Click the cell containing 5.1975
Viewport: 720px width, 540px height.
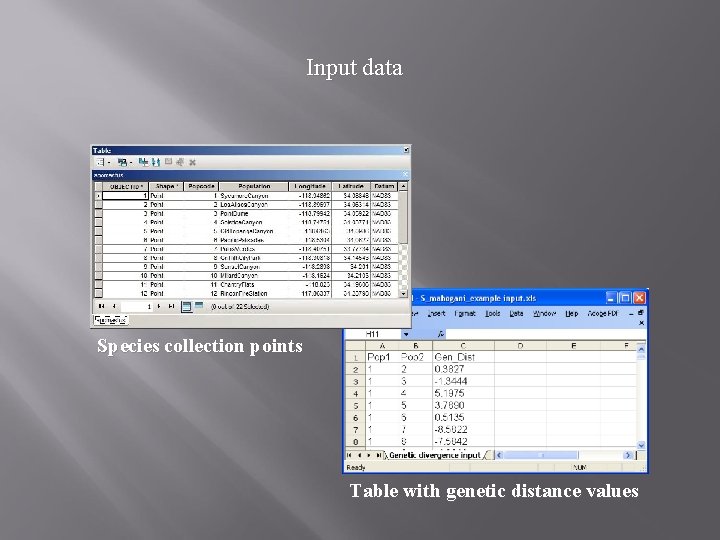click(463, 394)
